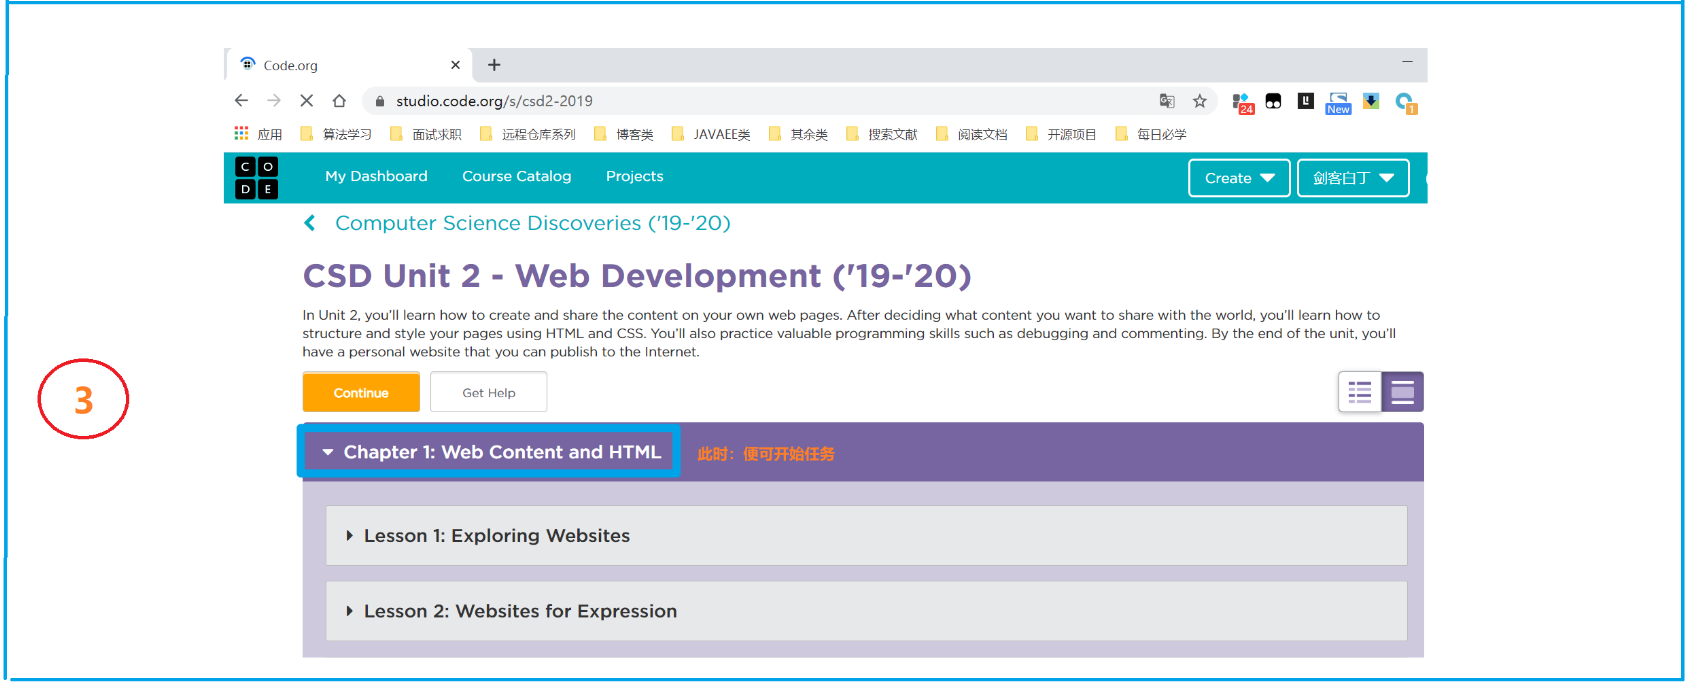Open the 阅读文档 bookmark folder

[x=972, y=134]
